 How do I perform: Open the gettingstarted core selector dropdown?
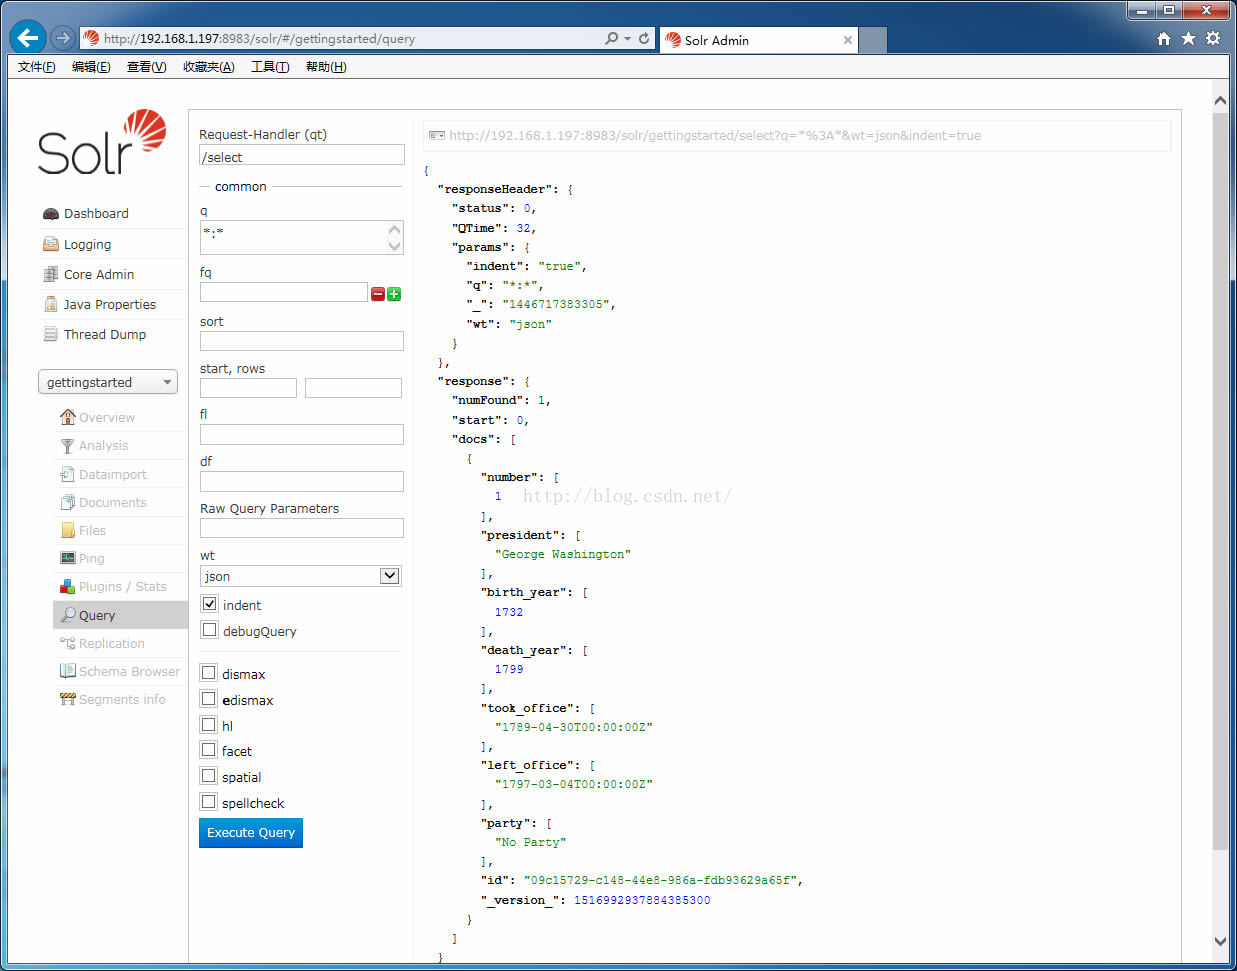pos(108,382)
